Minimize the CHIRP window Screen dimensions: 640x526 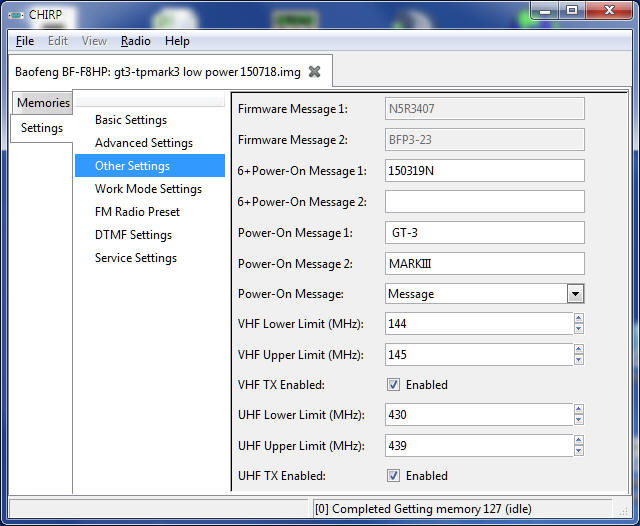pos(544,11)
